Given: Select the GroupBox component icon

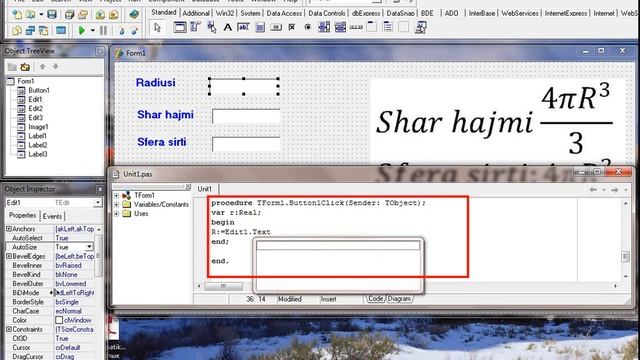Looking at the screenshot, I should point(372,28).
